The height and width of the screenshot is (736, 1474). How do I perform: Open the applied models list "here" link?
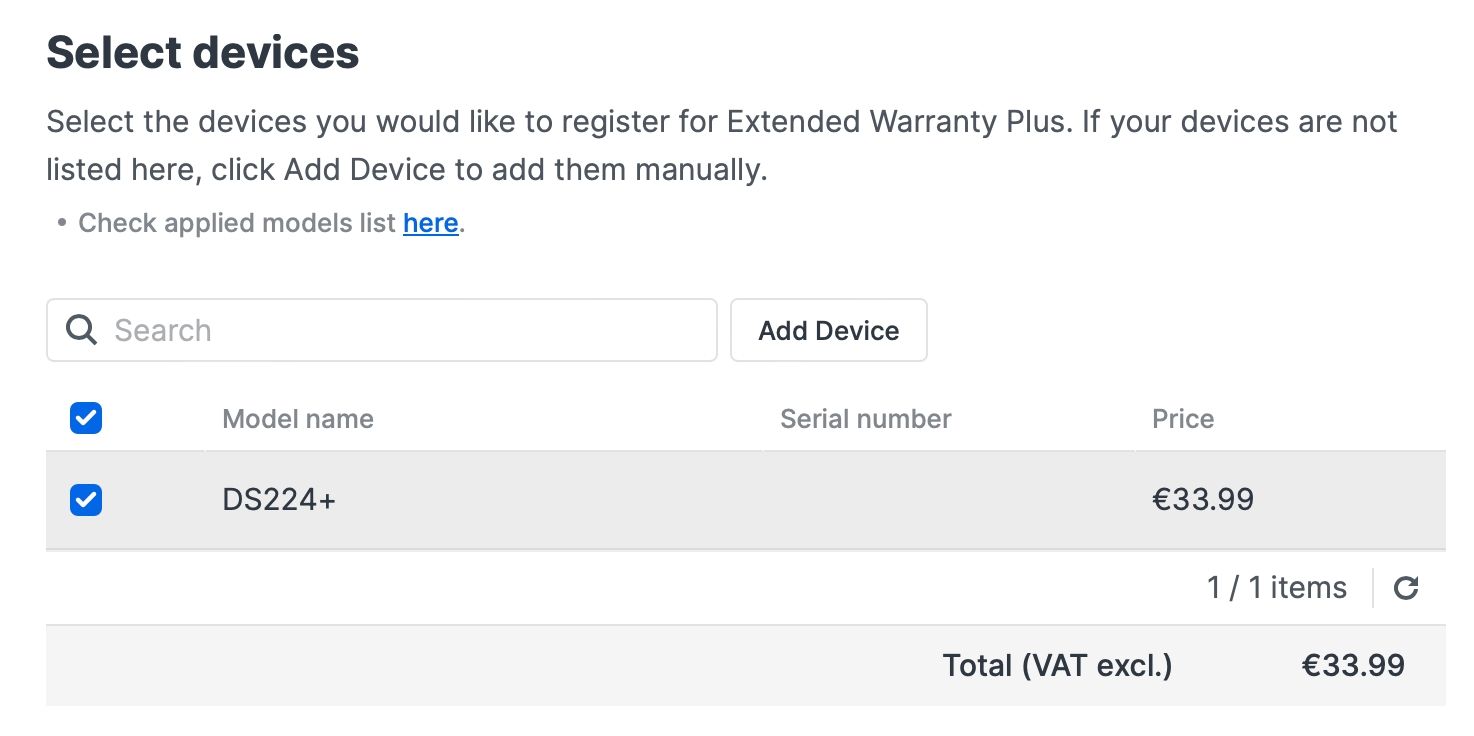(x=431, y=223)
